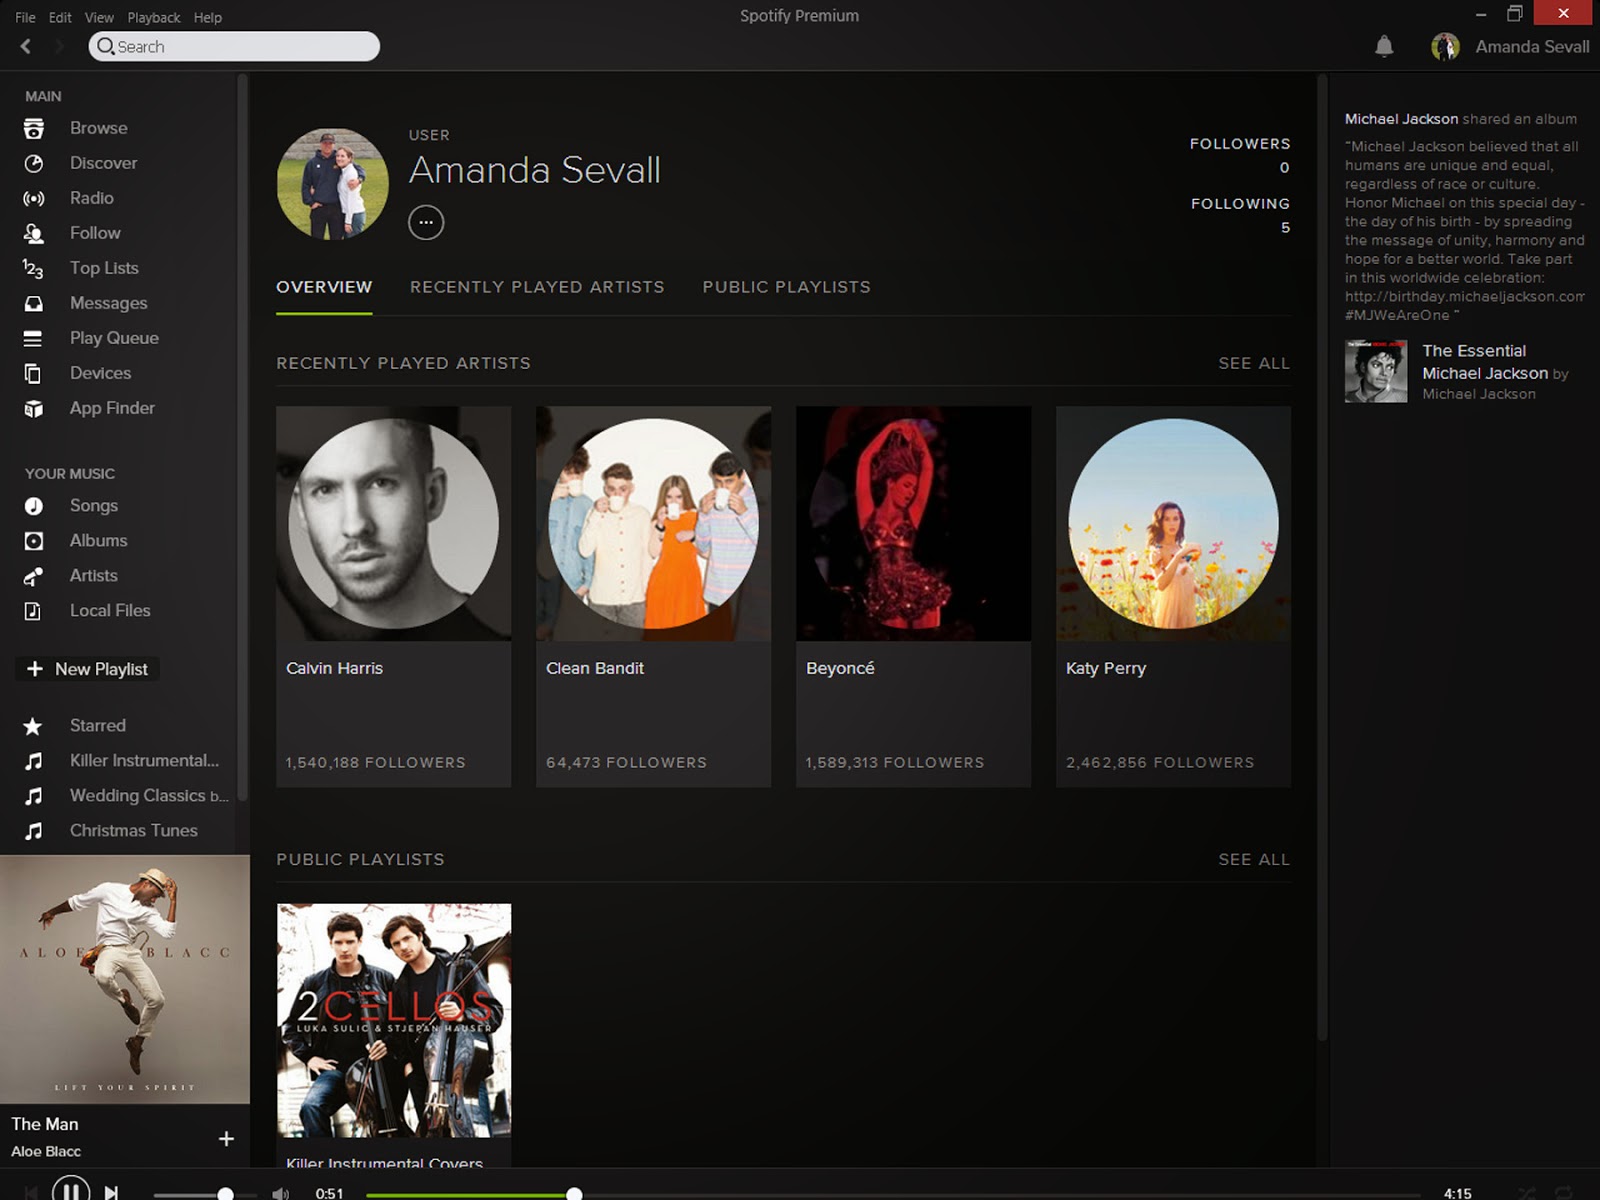This screenshot has width=1600, height=1200.
Task: Open Wedding Classics playlist
Action: [148, 796]
